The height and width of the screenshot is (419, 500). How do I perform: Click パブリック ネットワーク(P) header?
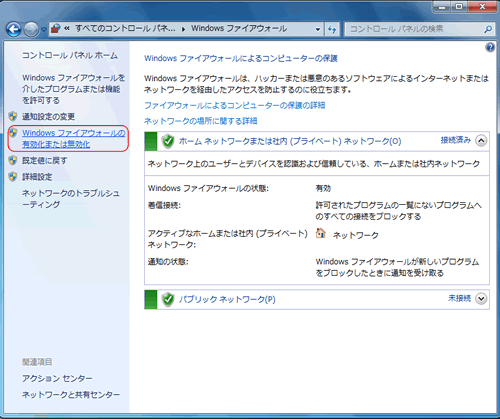tap(227, 299)
